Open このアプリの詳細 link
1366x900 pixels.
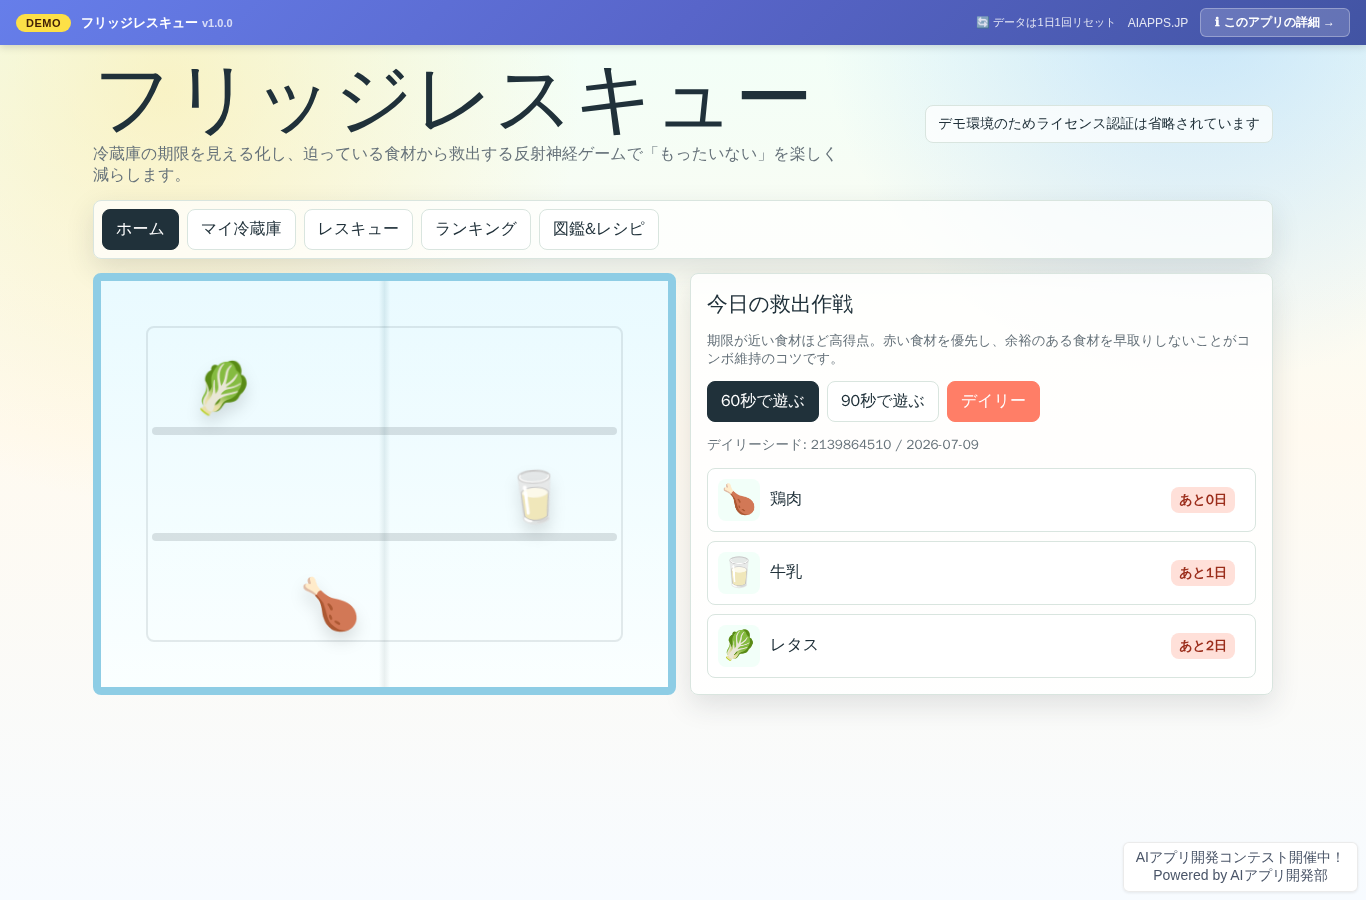tap(1275, 22)
